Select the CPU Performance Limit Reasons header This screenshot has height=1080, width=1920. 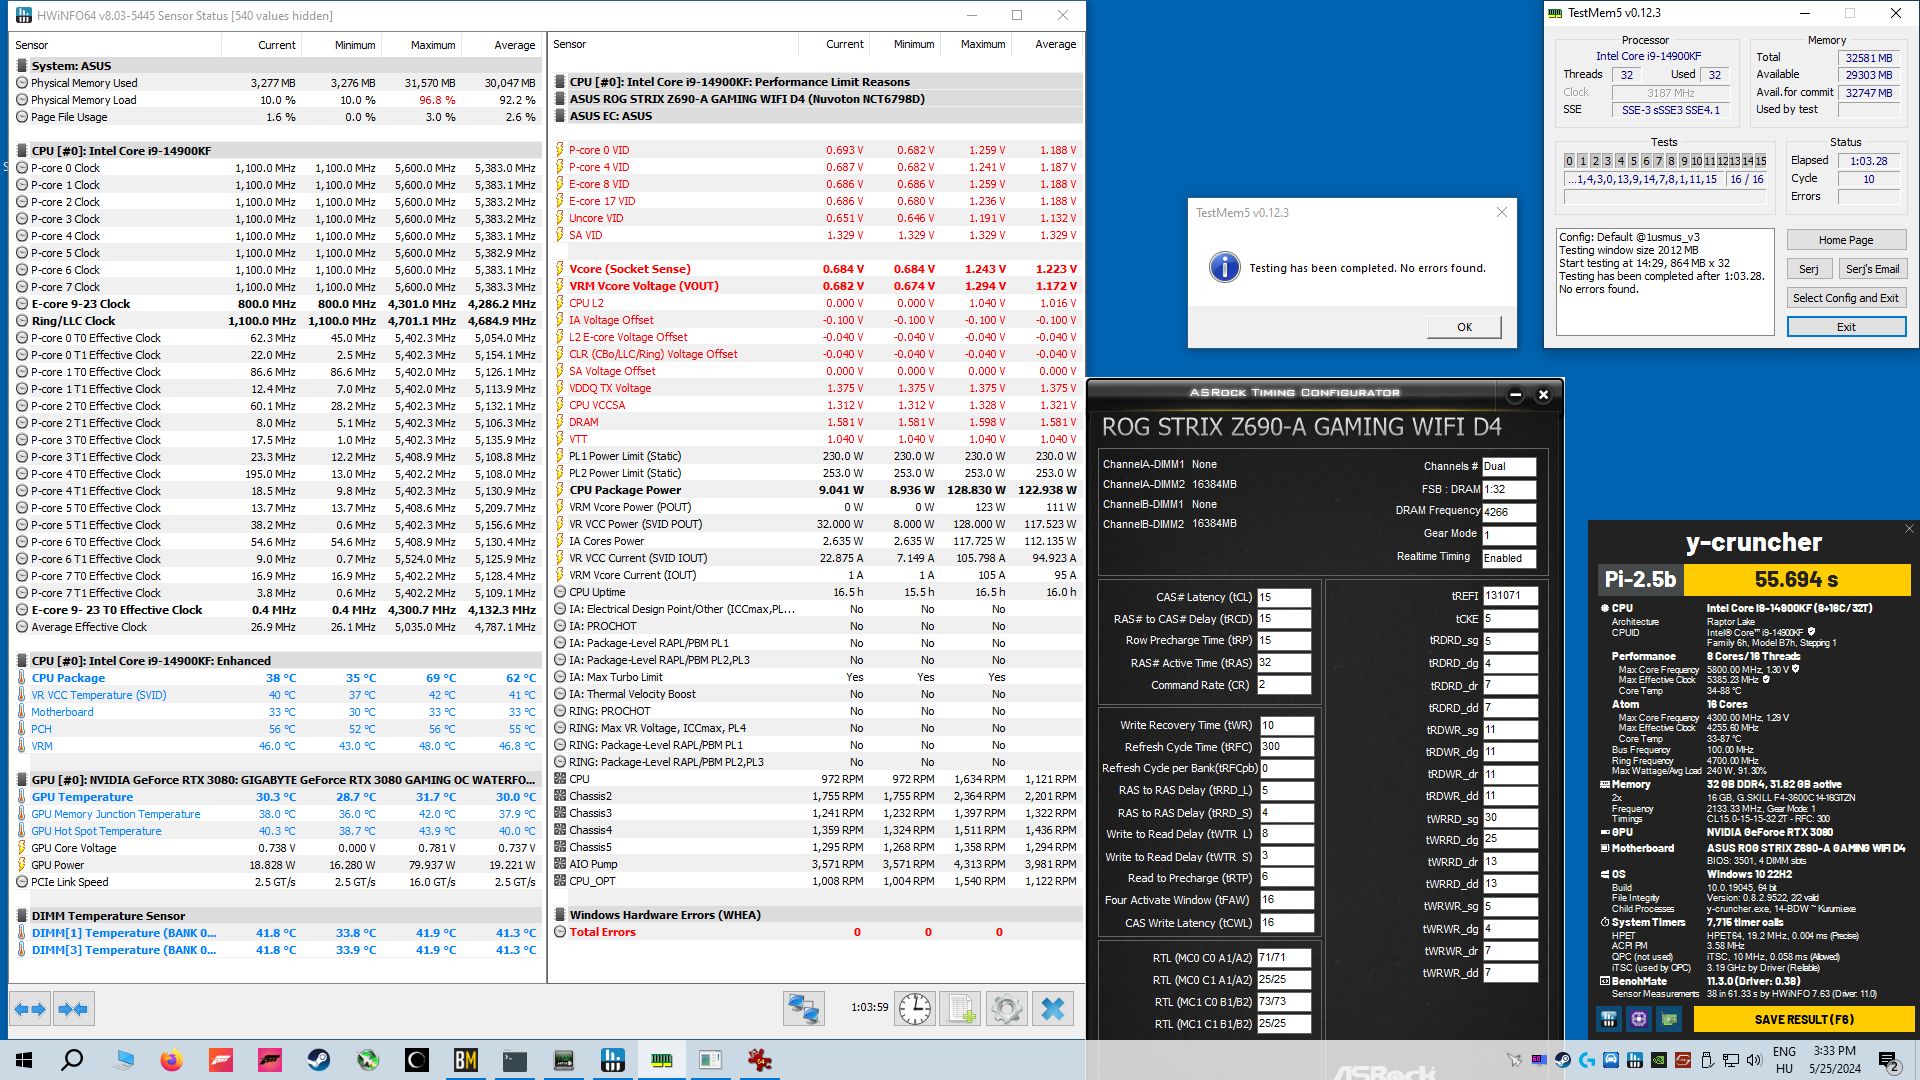click(818, 82)
